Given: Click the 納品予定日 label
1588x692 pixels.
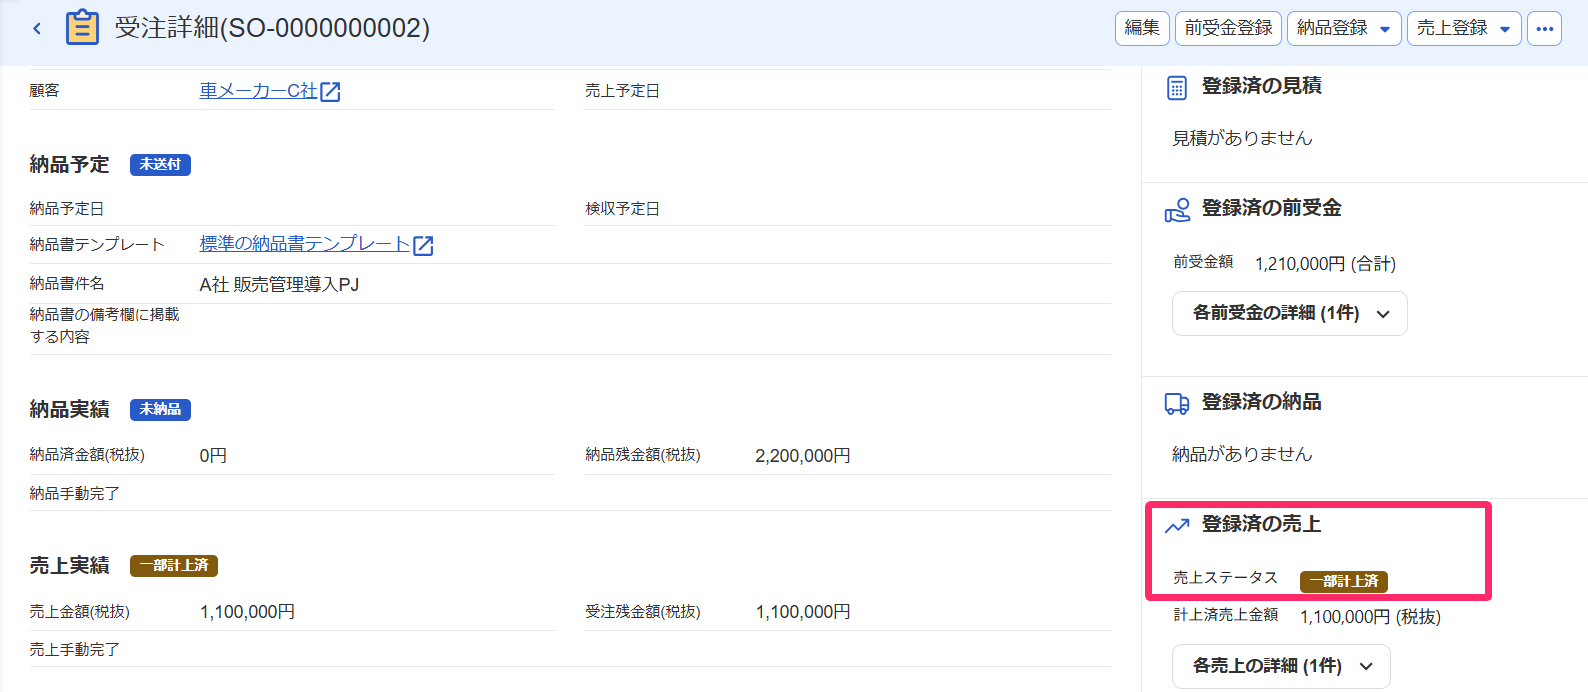Looking at the screenshot, I should (x=67, y=209).
